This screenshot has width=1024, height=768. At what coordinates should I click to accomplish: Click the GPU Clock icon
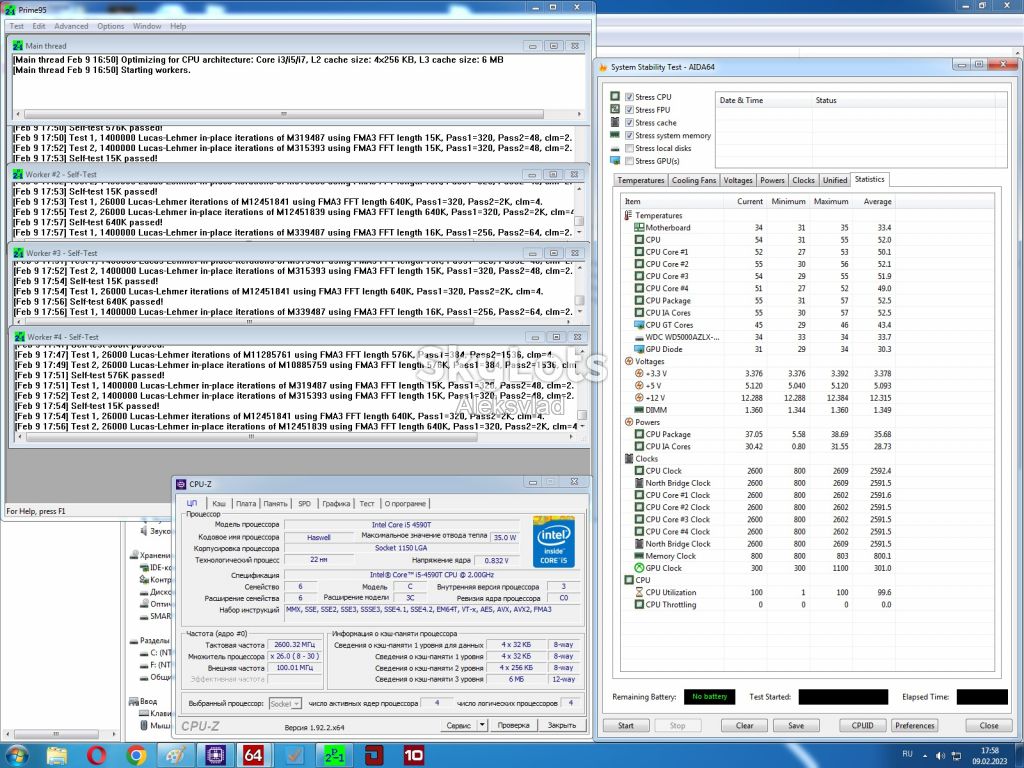tap(639, 568)
